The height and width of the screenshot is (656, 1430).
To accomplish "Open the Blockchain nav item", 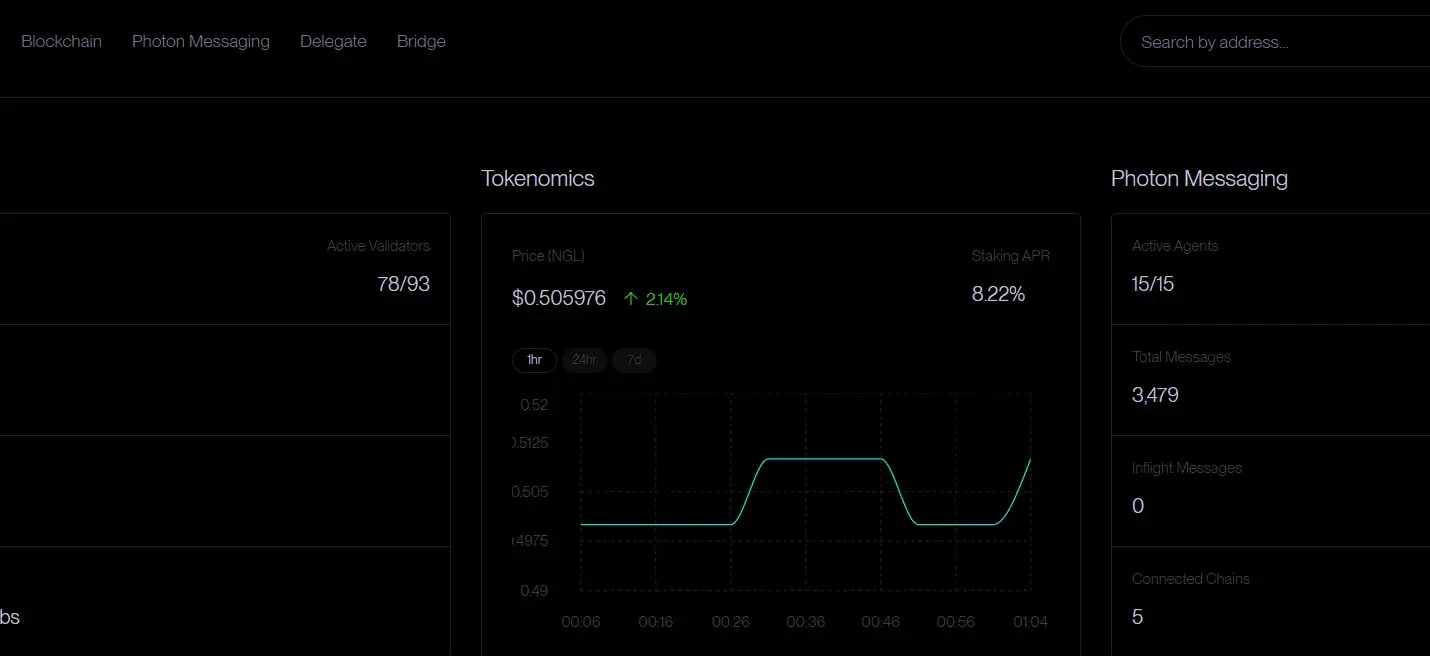I will pyautogui.click(x=61, y=41).
